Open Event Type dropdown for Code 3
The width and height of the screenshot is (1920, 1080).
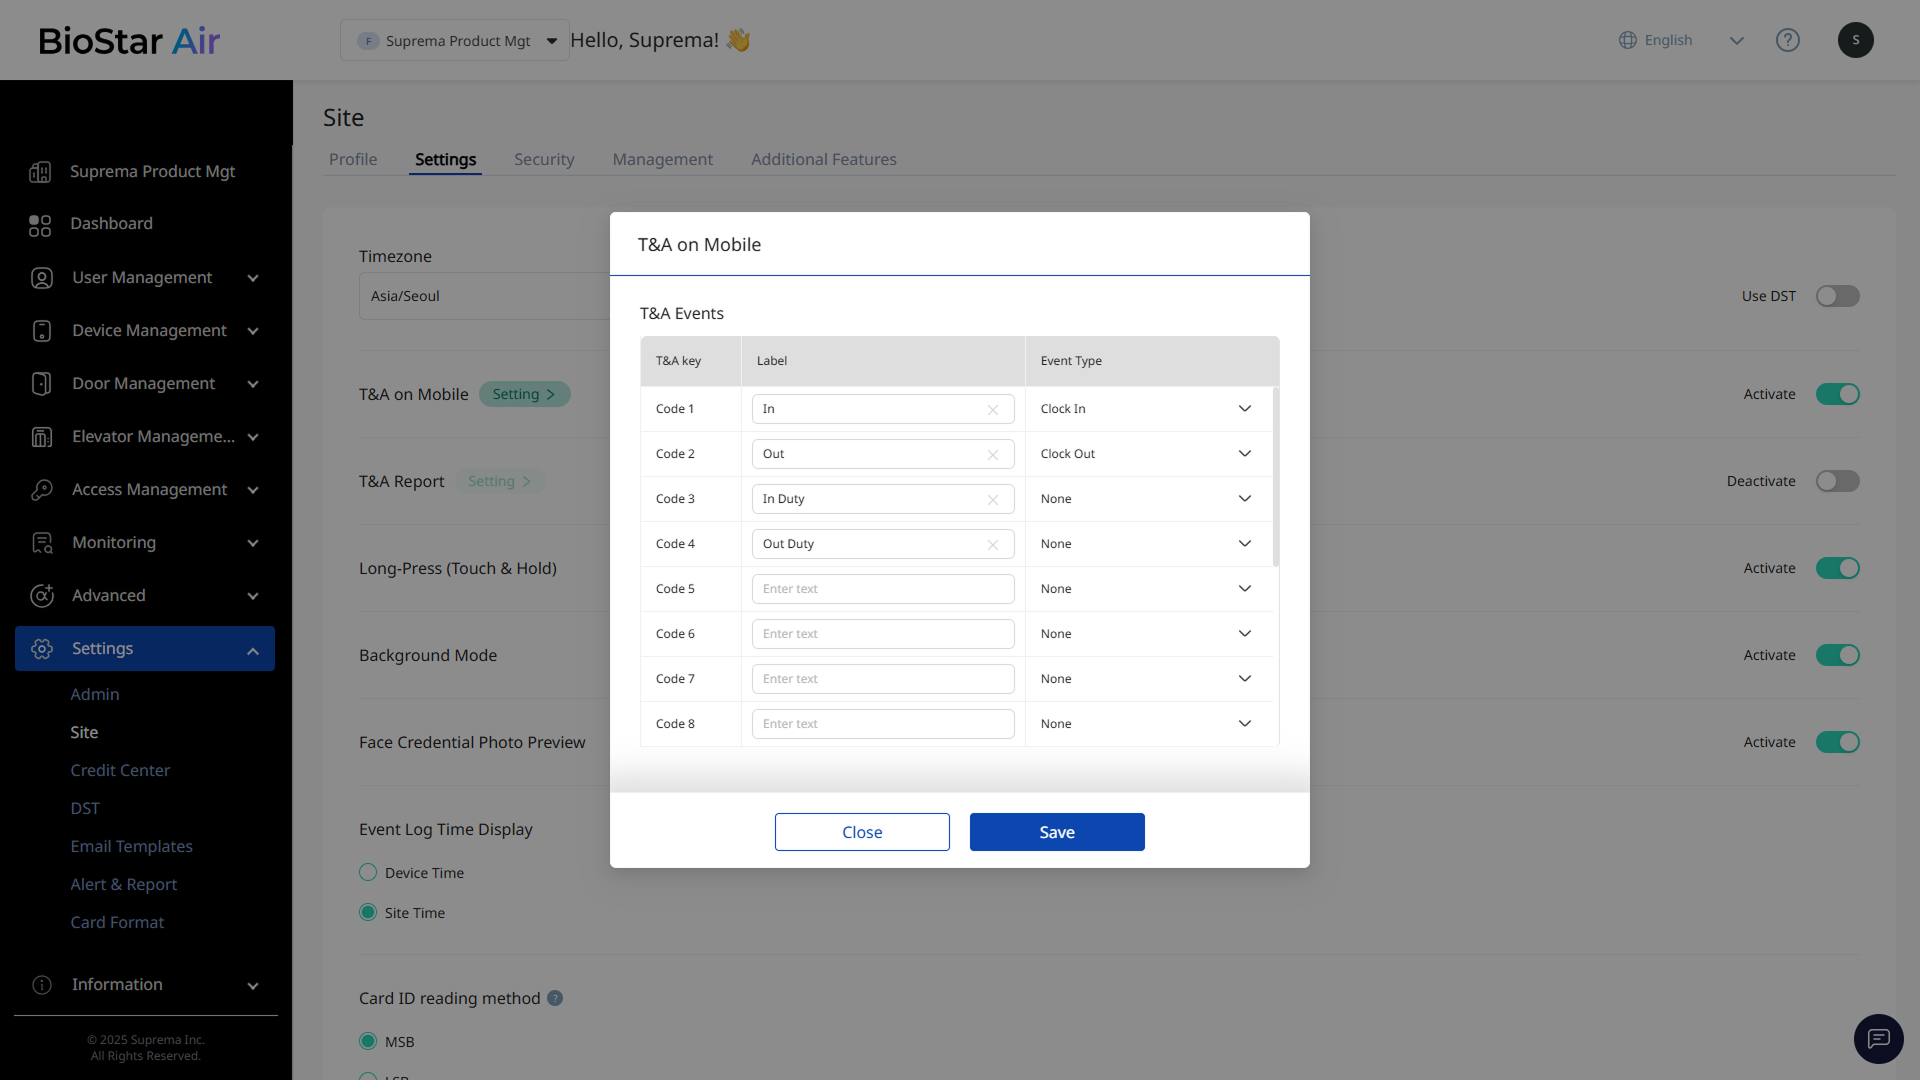[x=1146, y=499]
